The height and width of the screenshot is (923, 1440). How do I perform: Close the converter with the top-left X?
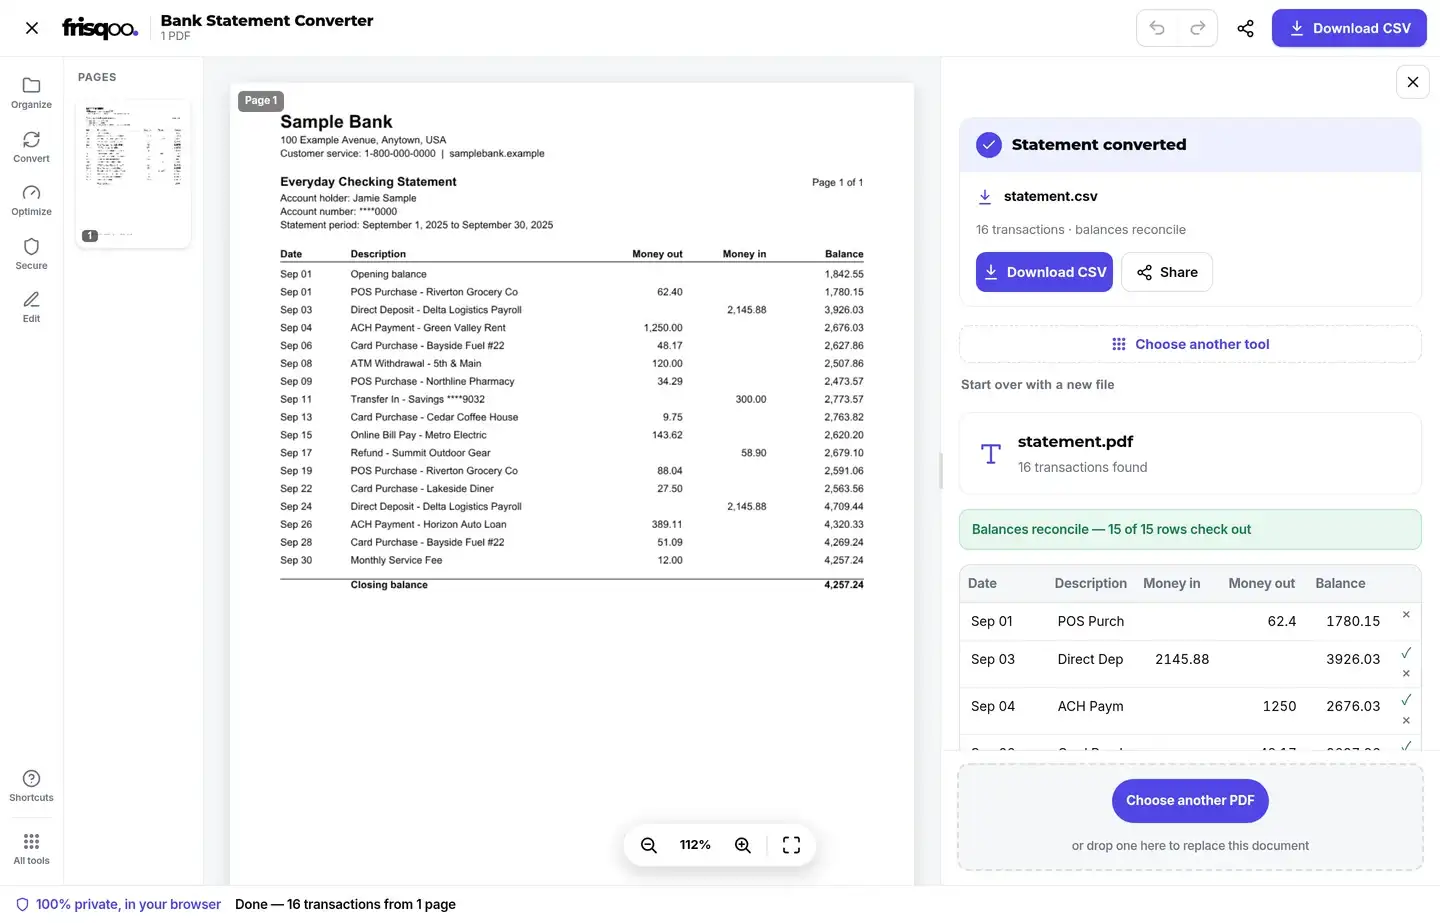(x=32, y=28)
